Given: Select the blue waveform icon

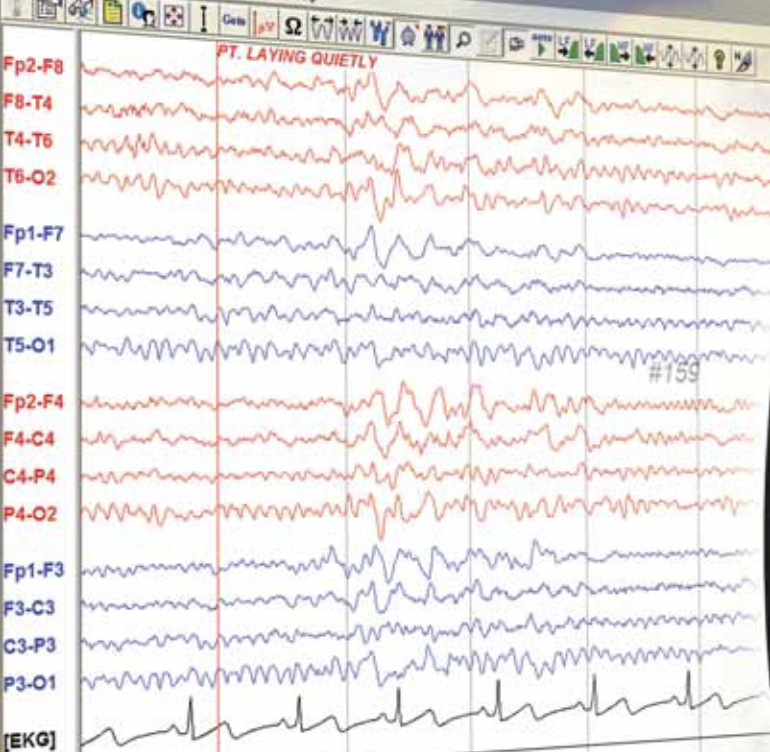Looking at the screenshot, I should pos(380,33).
